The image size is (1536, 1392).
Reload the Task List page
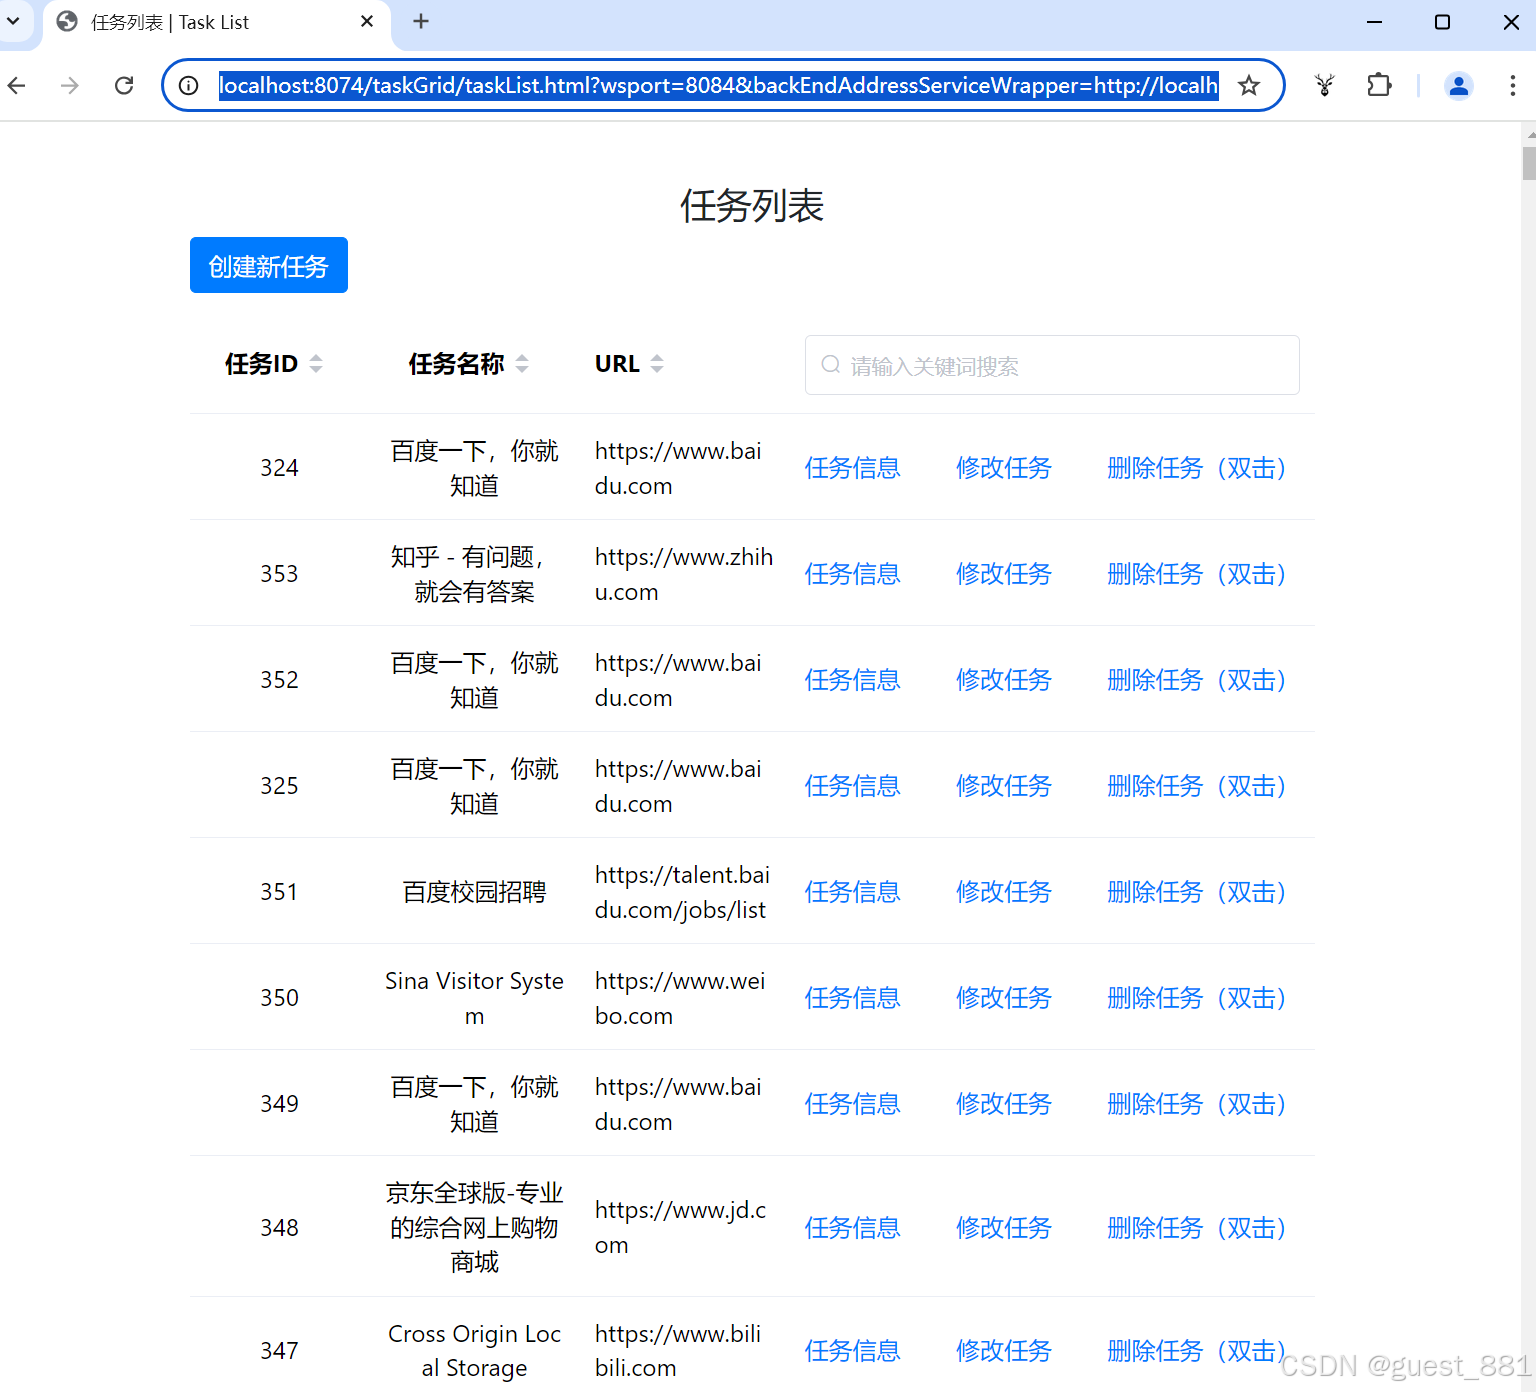pos(124,86)
